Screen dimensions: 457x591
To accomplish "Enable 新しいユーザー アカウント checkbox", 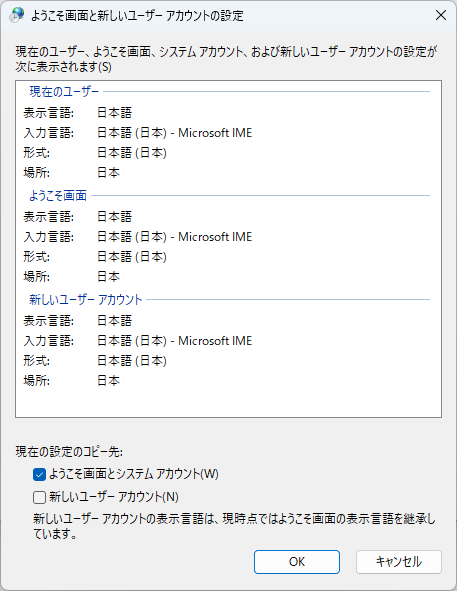I will pyautogui.click(x=39, y=497).
